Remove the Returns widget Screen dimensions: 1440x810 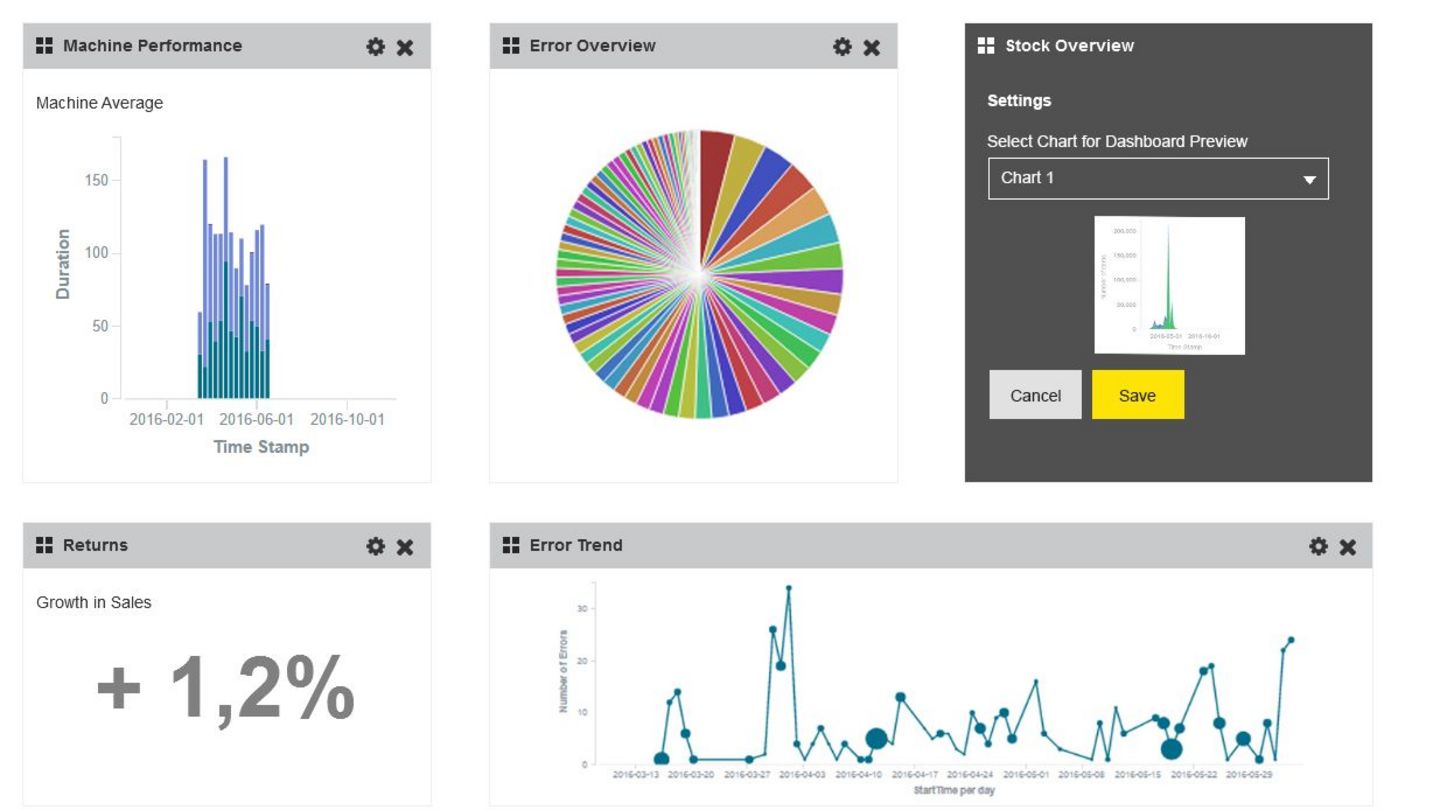pos(405,546)
